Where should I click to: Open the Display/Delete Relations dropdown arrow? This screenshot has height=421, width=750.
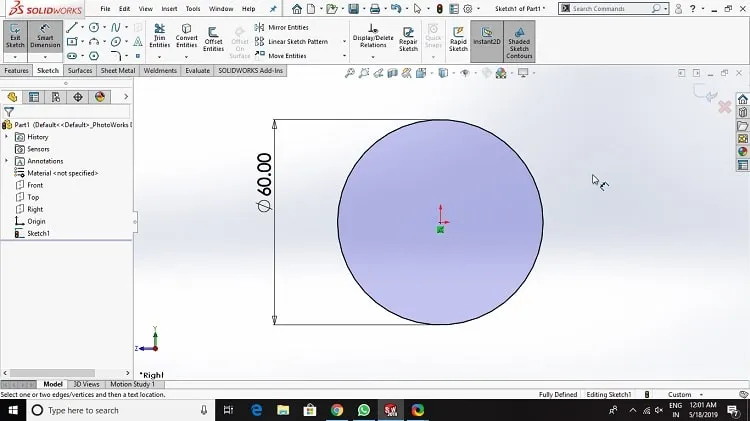373,57
